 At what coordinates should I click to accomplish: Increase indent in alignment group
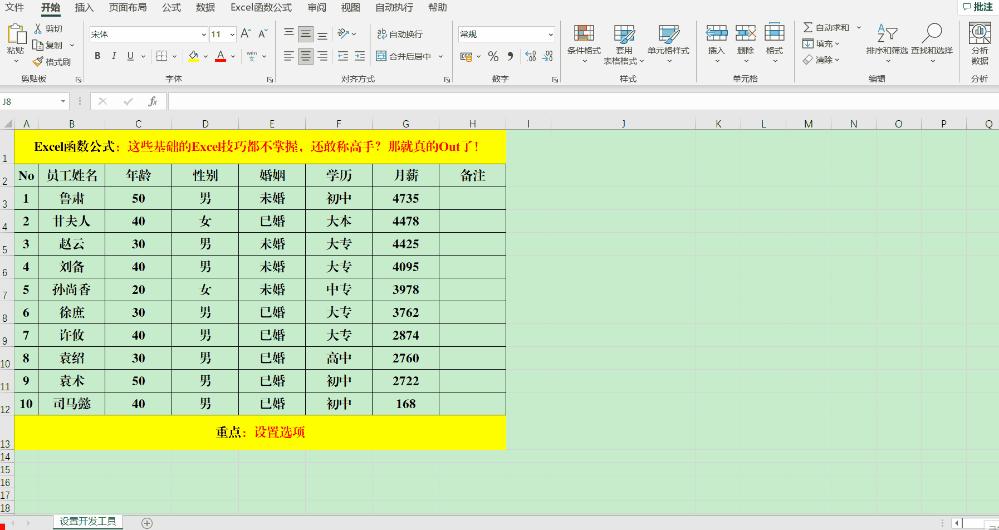click(x=360, y=56)
